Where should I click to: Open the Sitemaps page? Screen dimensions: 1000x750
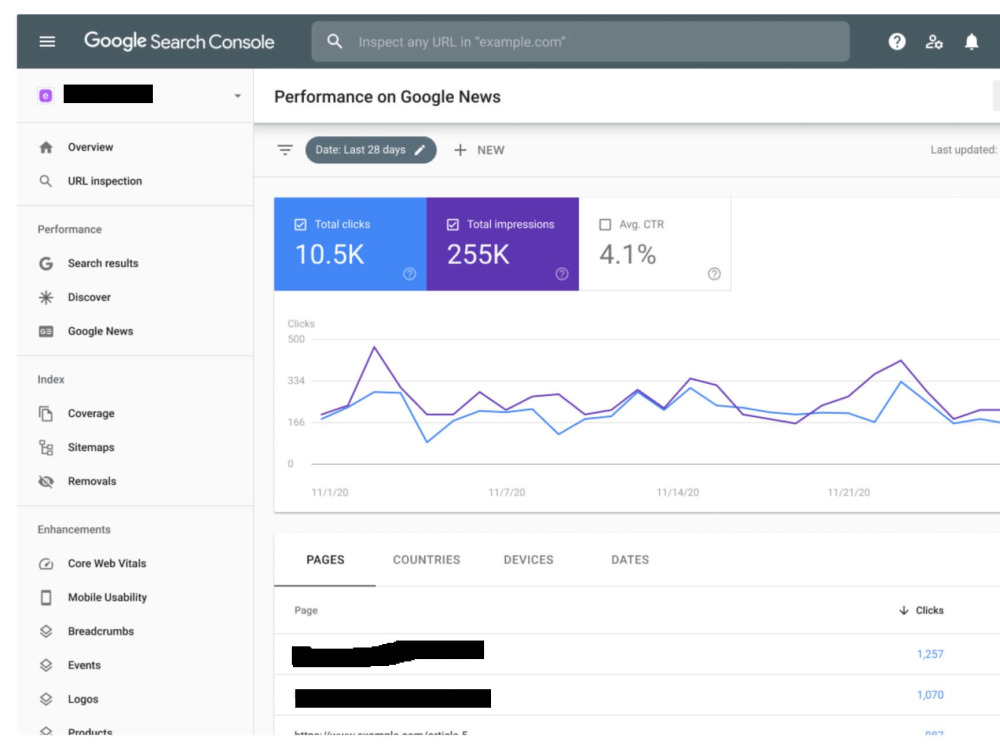click(91, 447)
